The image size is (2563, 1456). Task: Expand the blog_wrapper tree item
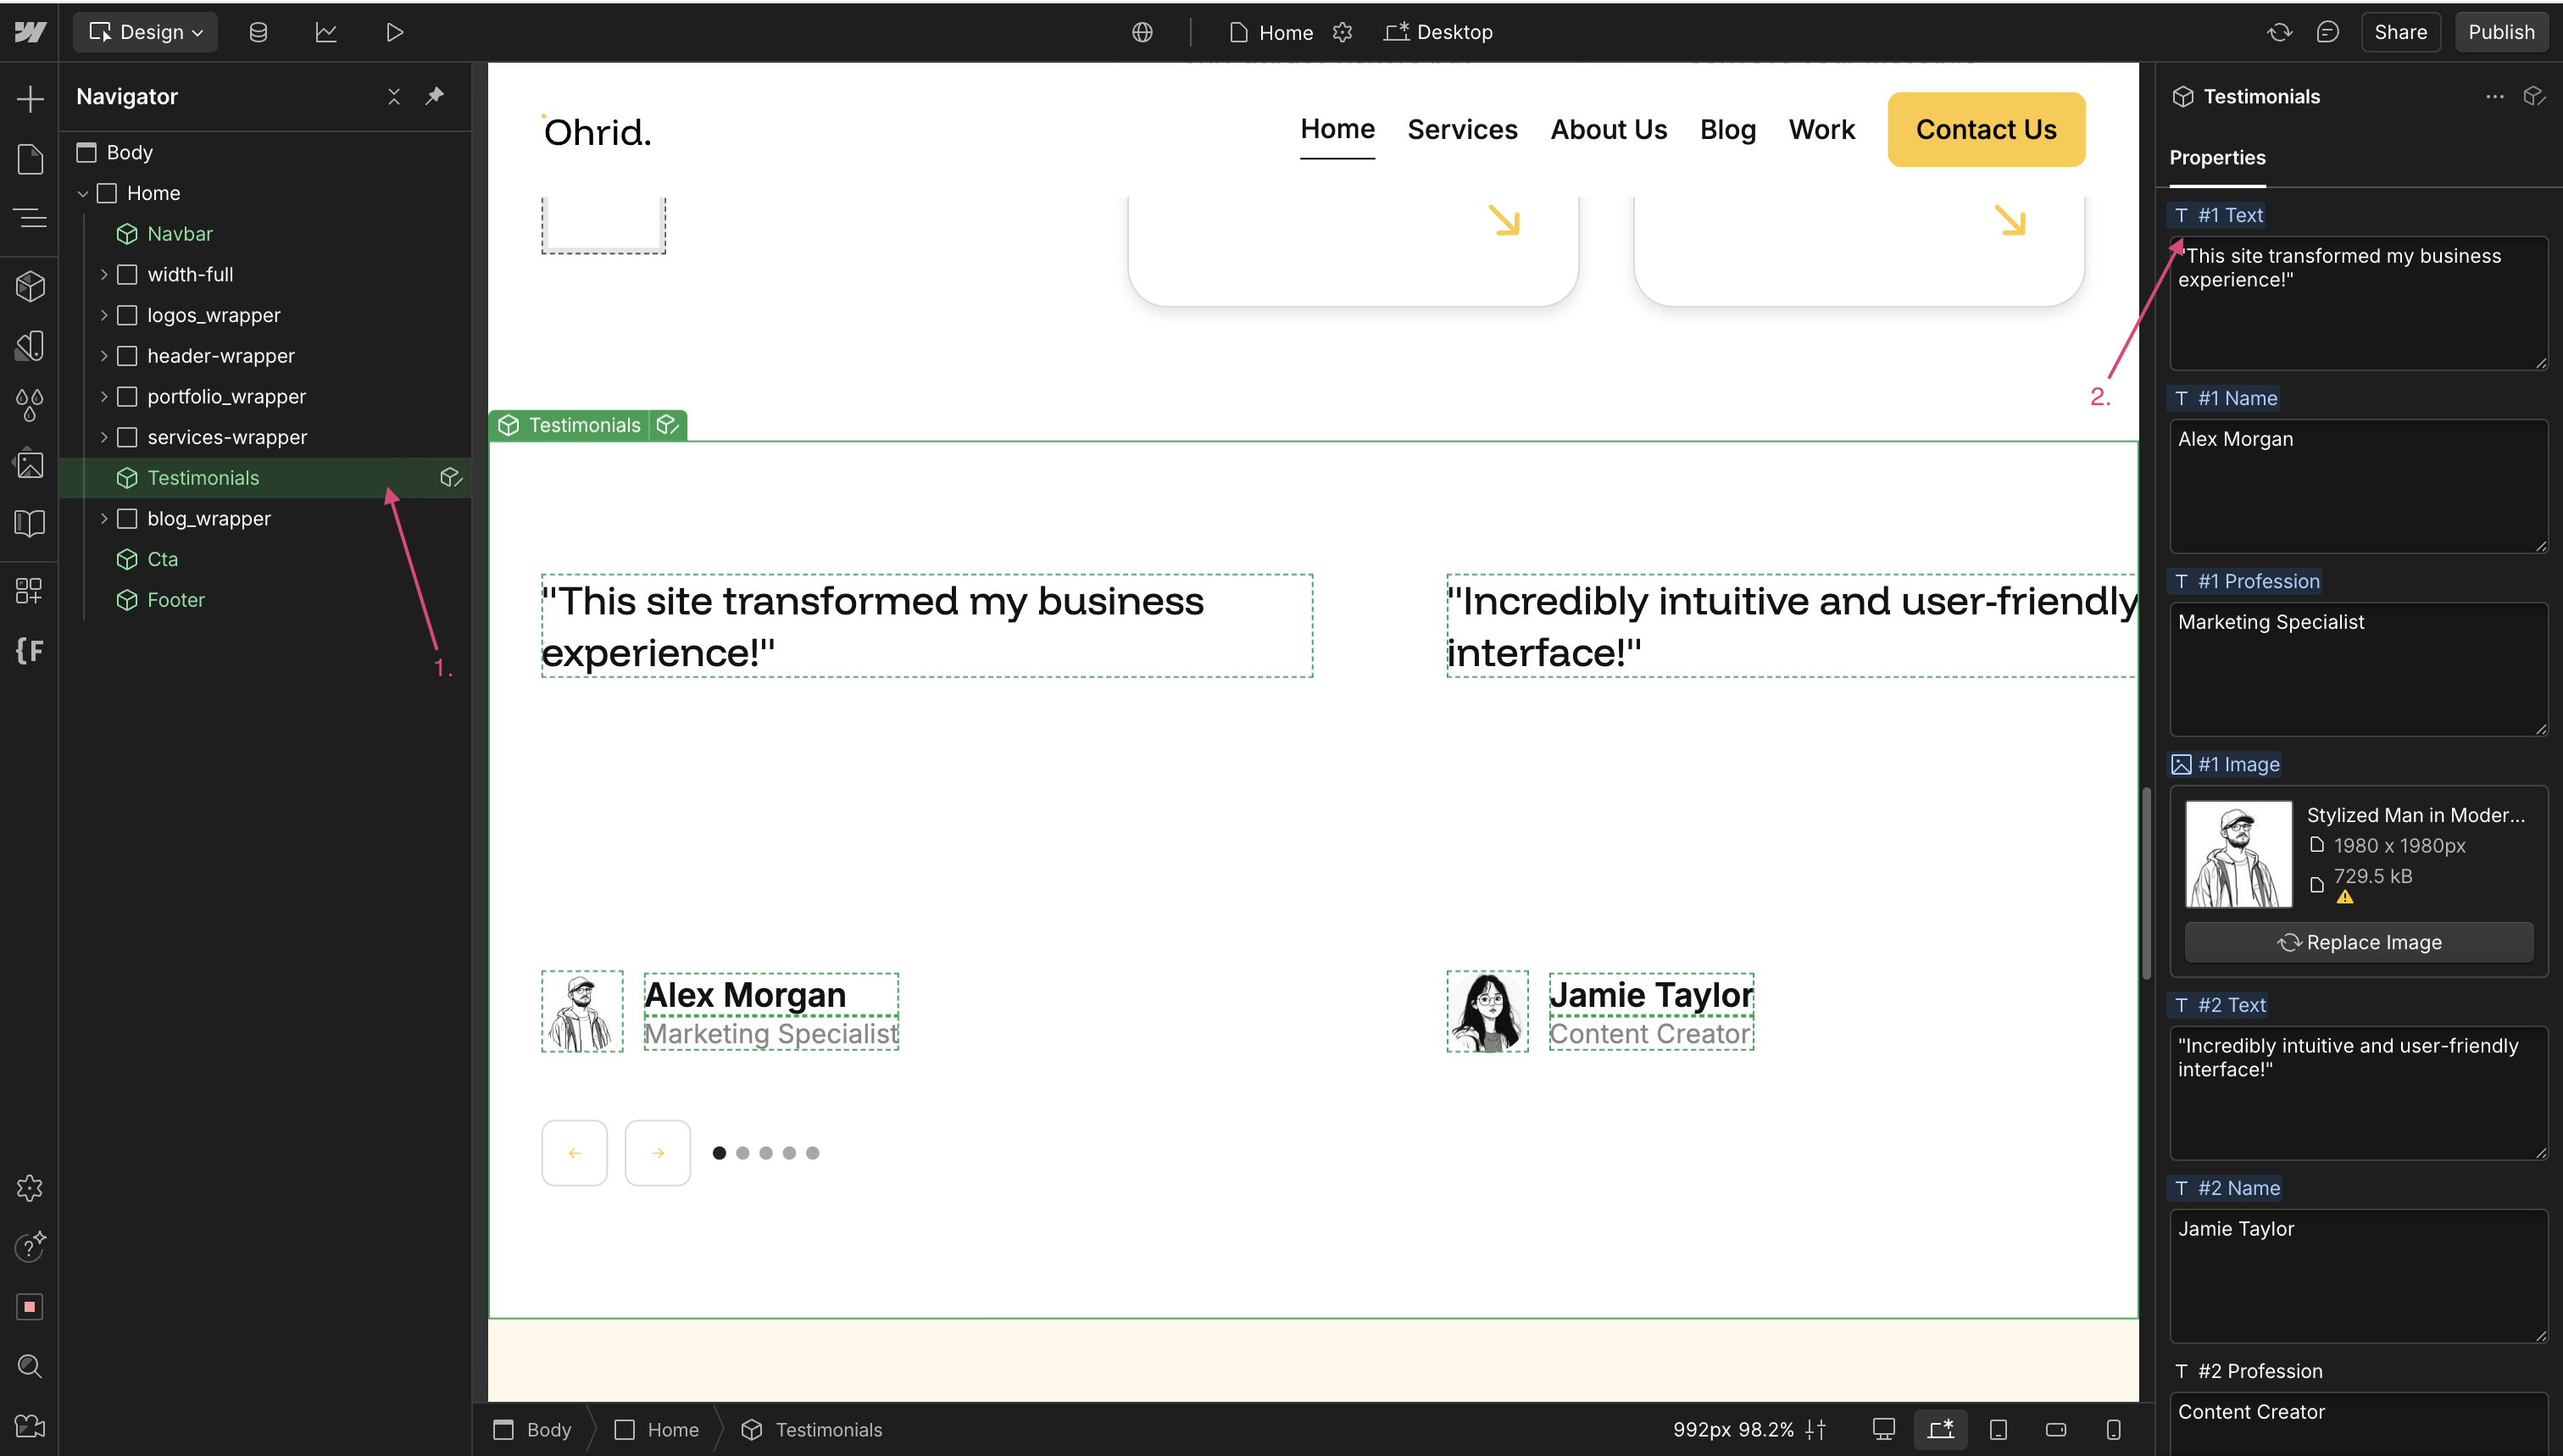104,518
